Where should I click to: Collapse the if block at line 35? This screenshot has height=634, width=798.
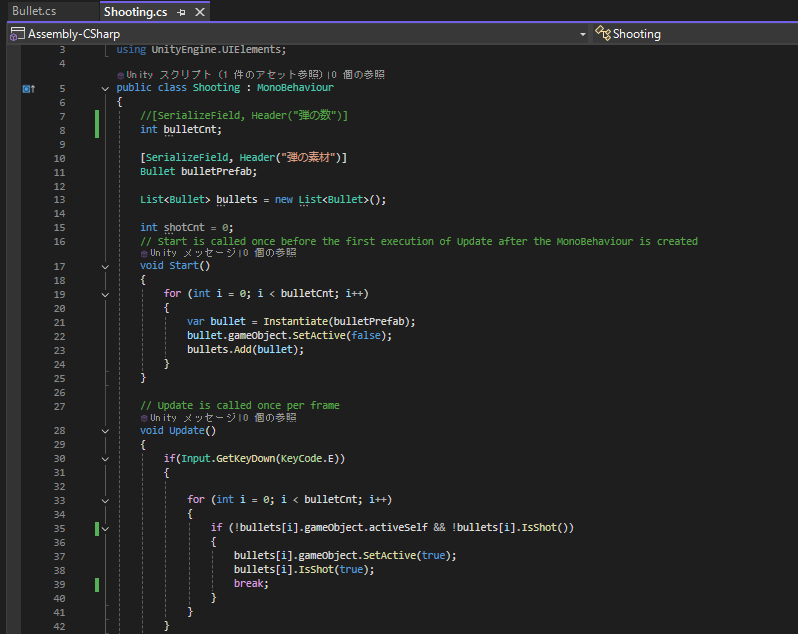pos(105,529)
